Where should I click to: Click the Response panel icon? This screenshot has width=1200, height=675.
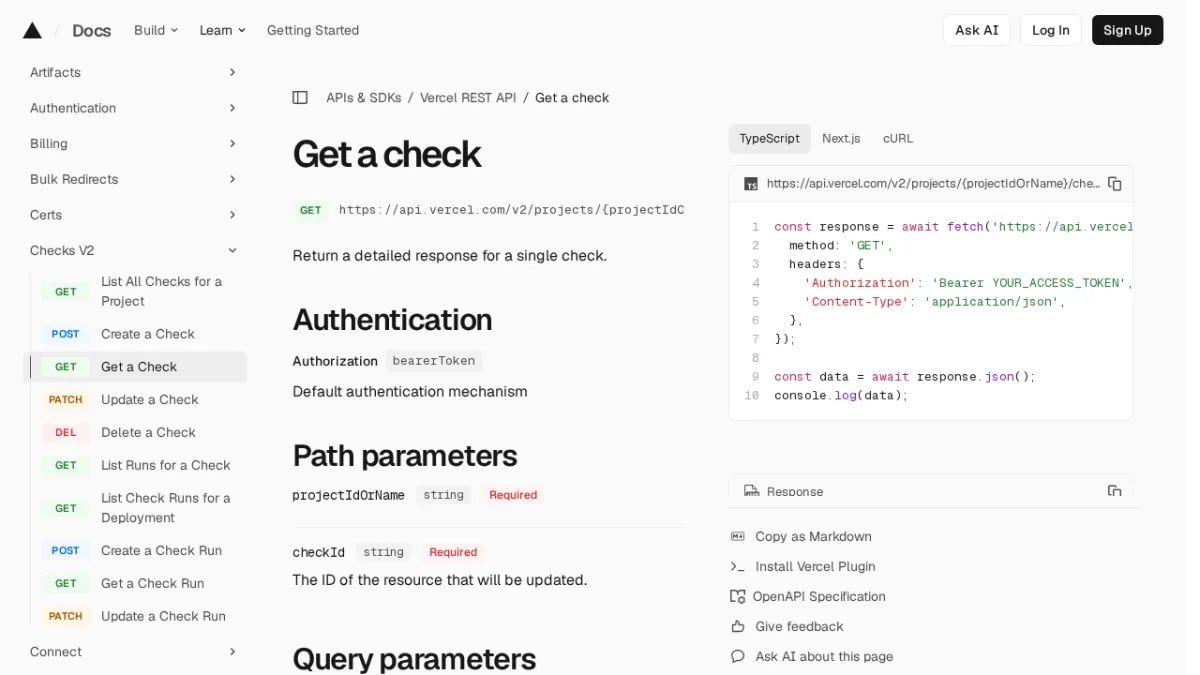pyautogui.click(x=751, y=491)
